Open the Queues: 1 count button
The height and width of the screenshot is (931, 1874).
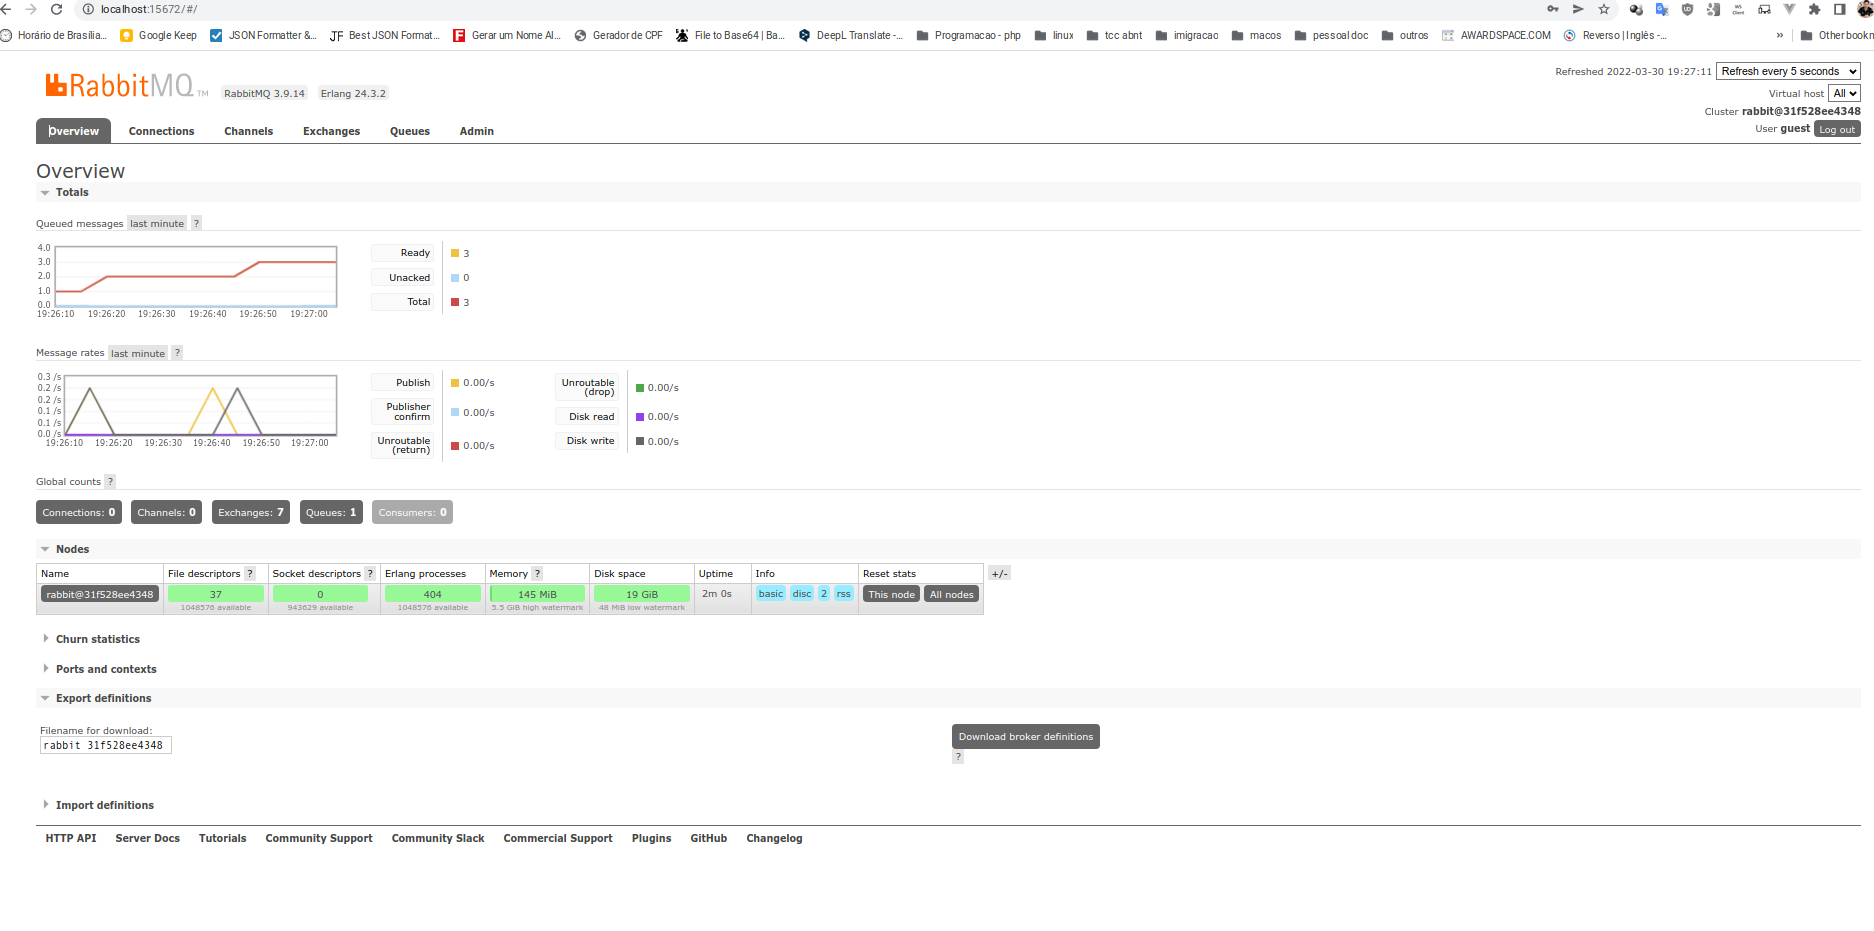[x=331, y=512]
